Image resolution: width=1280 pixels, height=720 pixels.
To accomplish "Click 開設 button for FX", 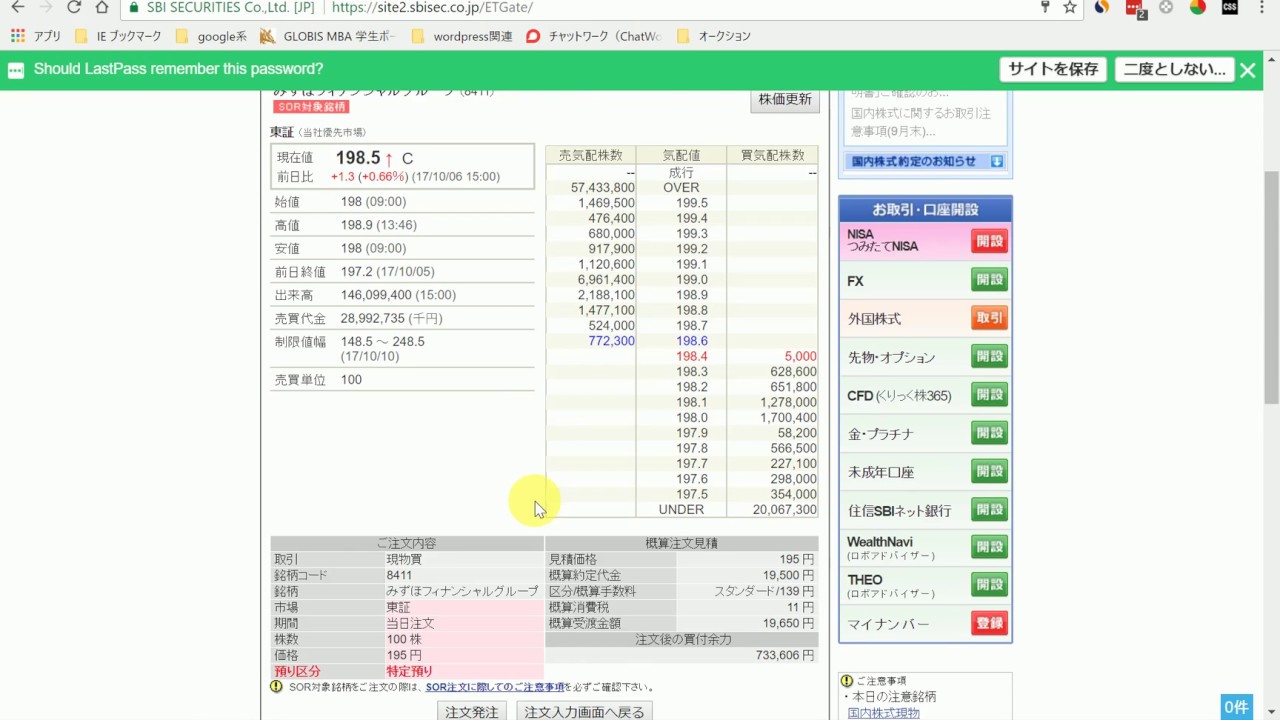I will click(x=989, y=280).
